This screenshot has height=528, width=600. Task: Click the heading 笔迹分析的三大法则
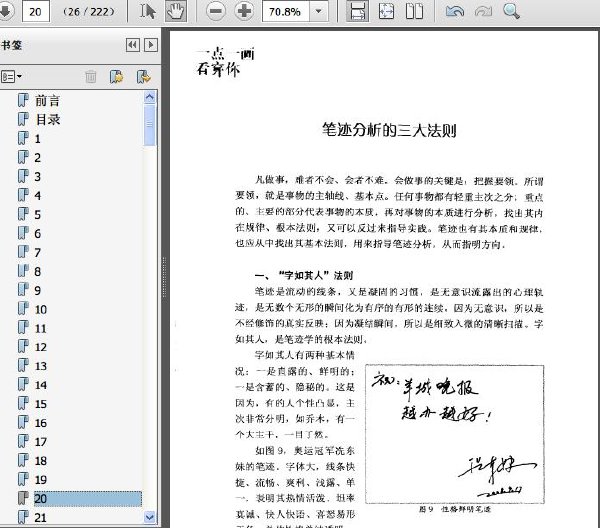pyautogui.click(x=389, y=130)
